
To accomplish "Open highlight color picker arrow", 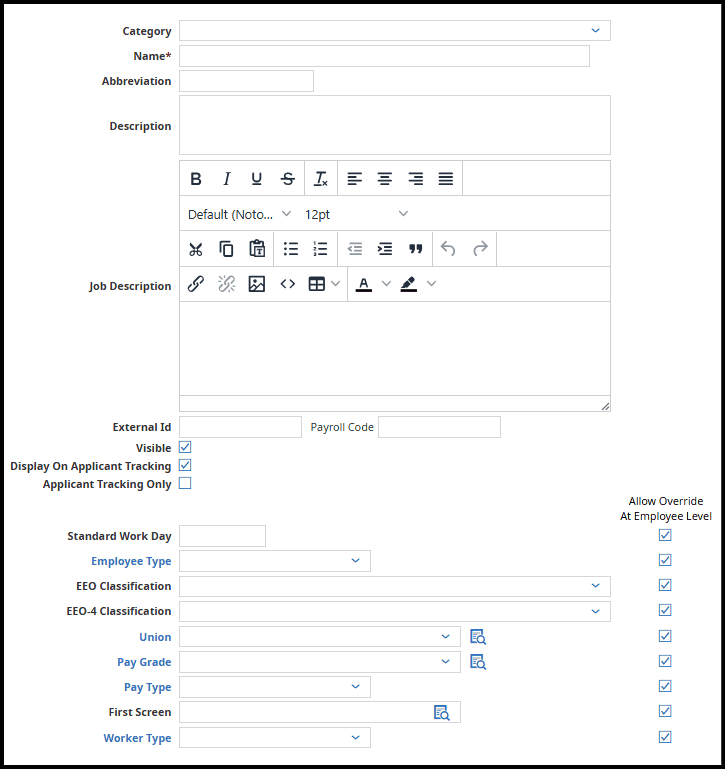I will 431,284.
